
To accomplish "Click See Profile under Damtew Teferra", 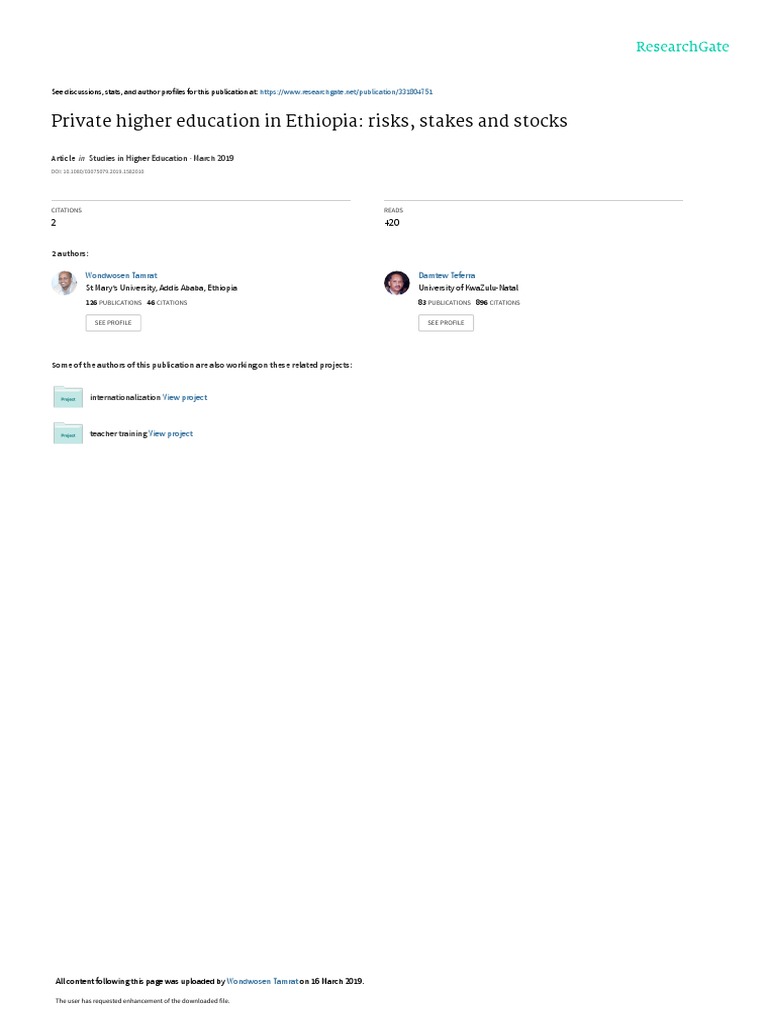I will pos(446,323).
